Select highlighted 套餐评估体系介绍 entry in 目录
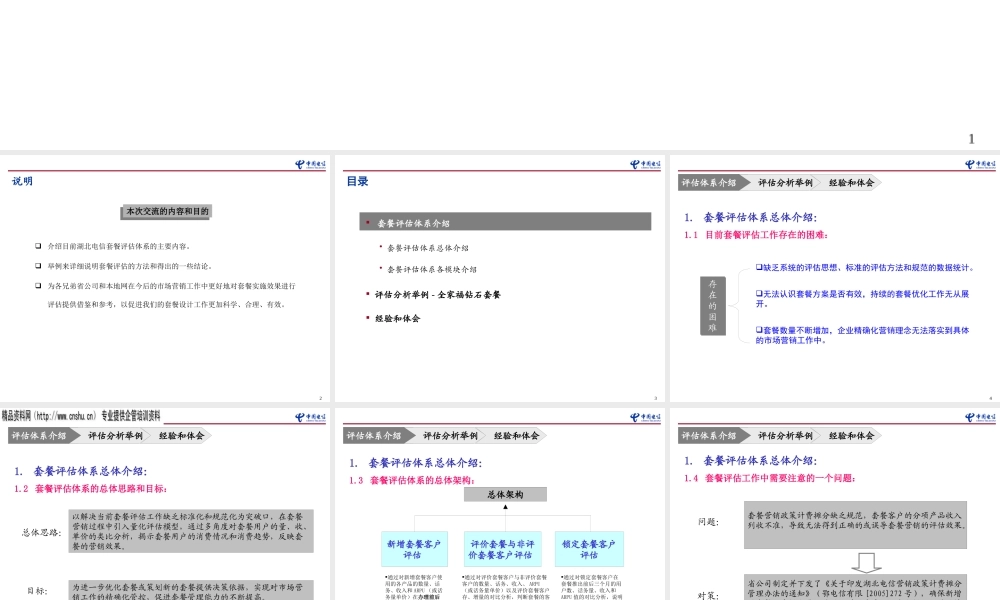The height and width of the screenshot is (600, 1000). click(x=505, y=222)
